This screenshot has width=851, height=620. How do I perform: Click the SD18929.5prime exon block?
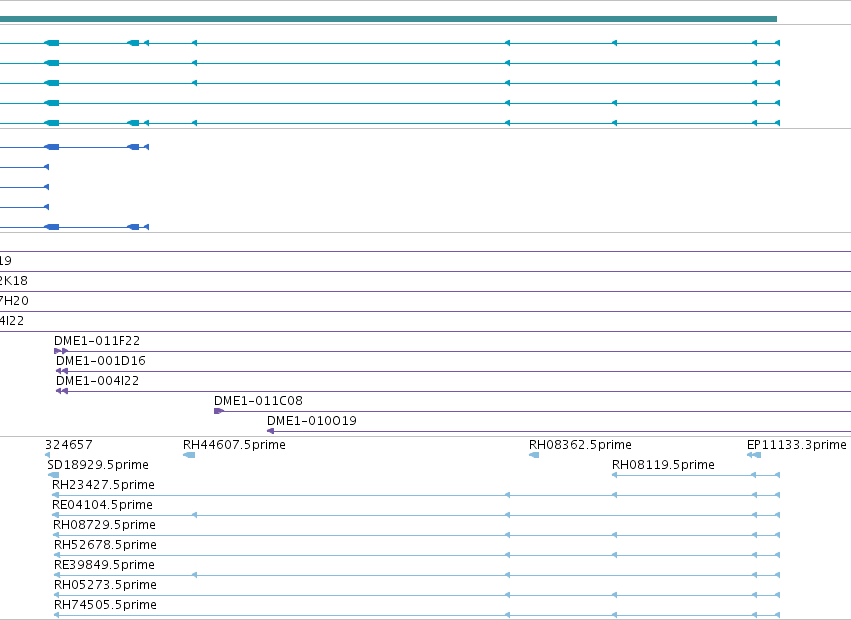click(53, 475)
